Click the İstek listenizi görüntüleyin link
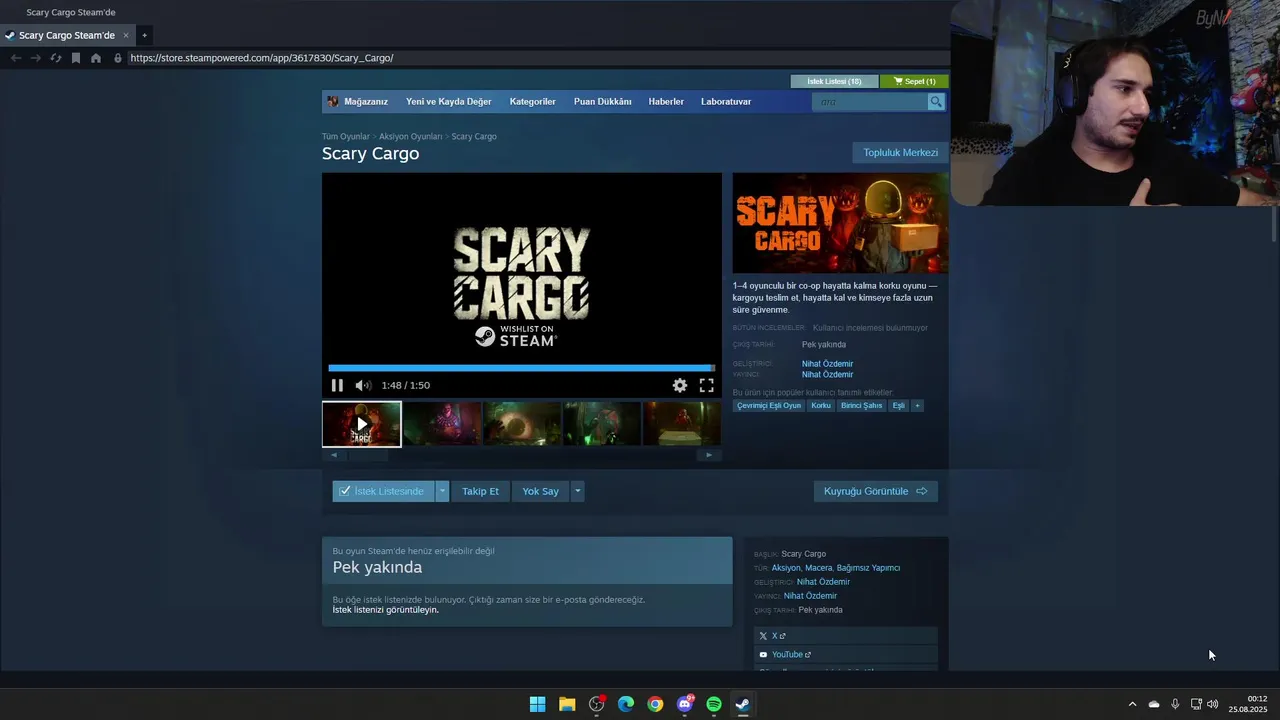The width and height of the screenshot is (1280, 720). [x=385, y=610]
